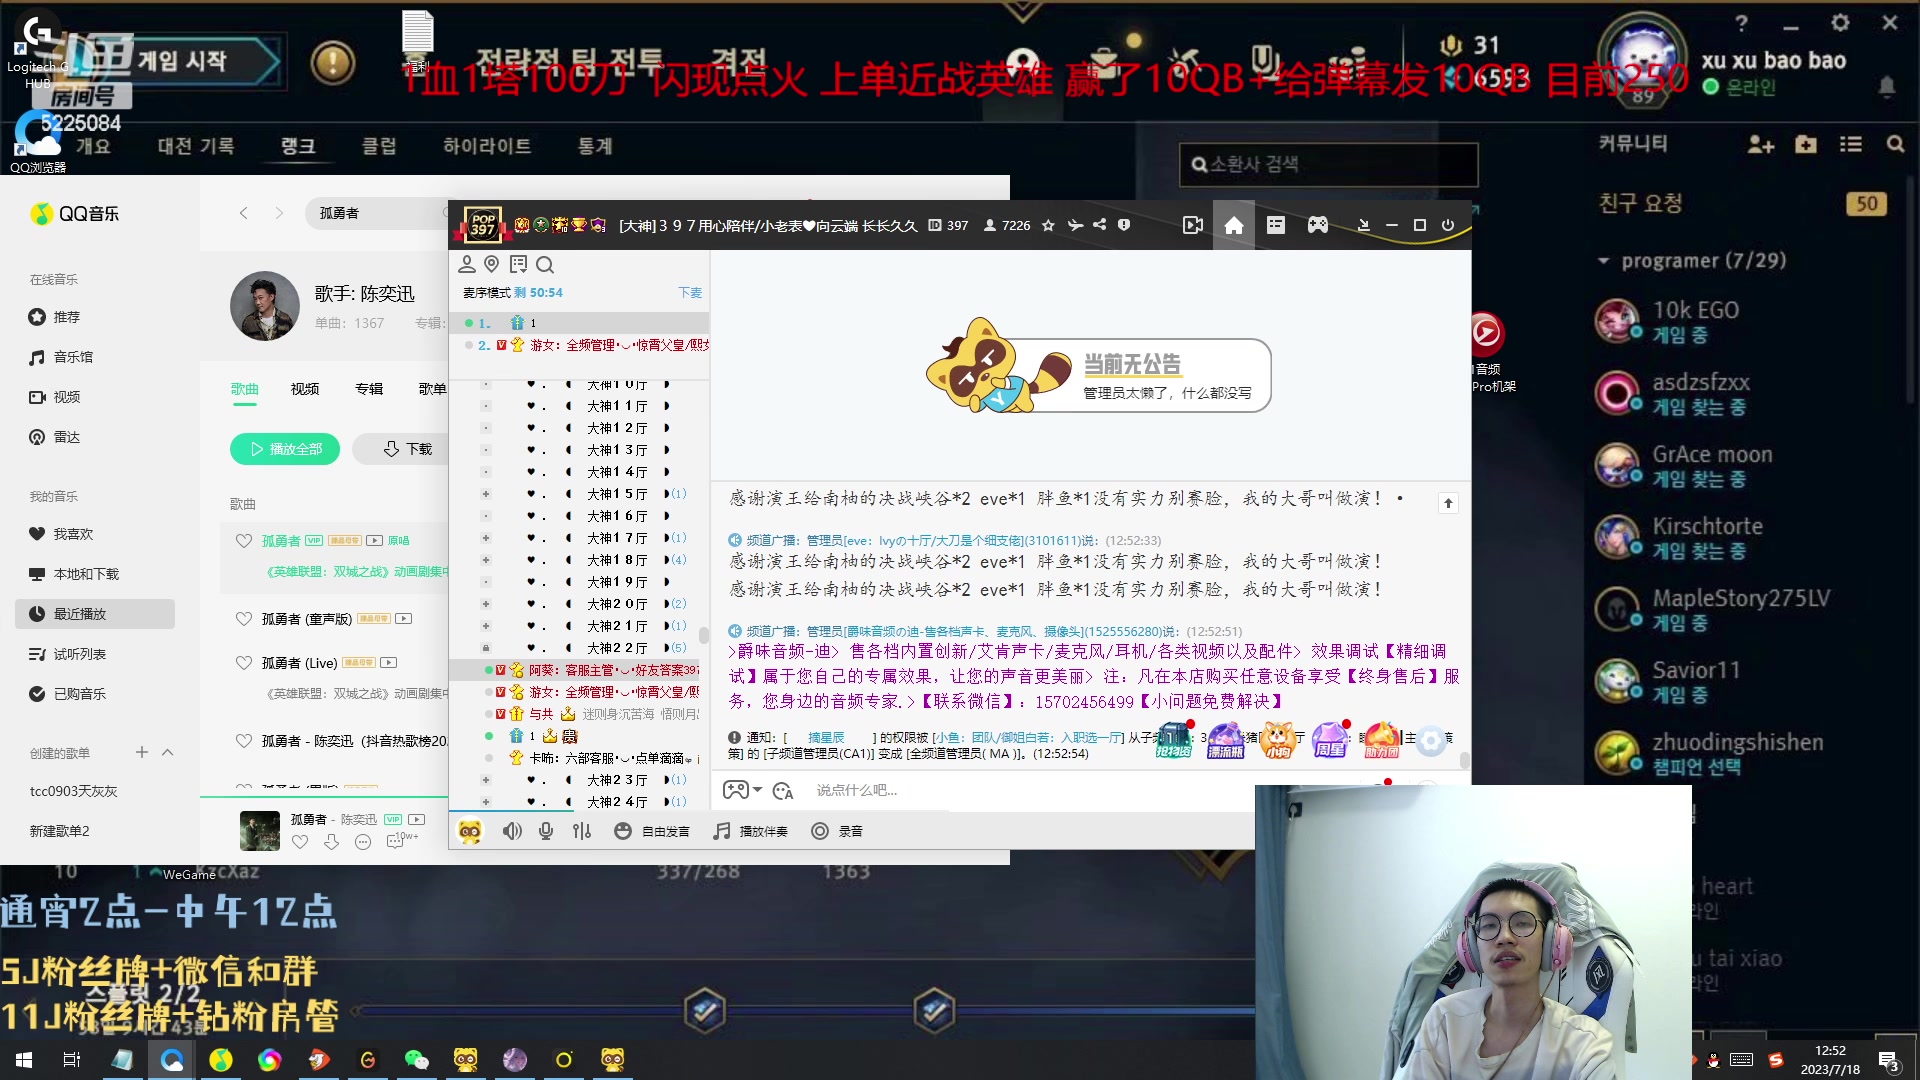Favorite the voice room with the star icon
The width and height of the screenshot is (1920, 1080).
(1048, 225)
